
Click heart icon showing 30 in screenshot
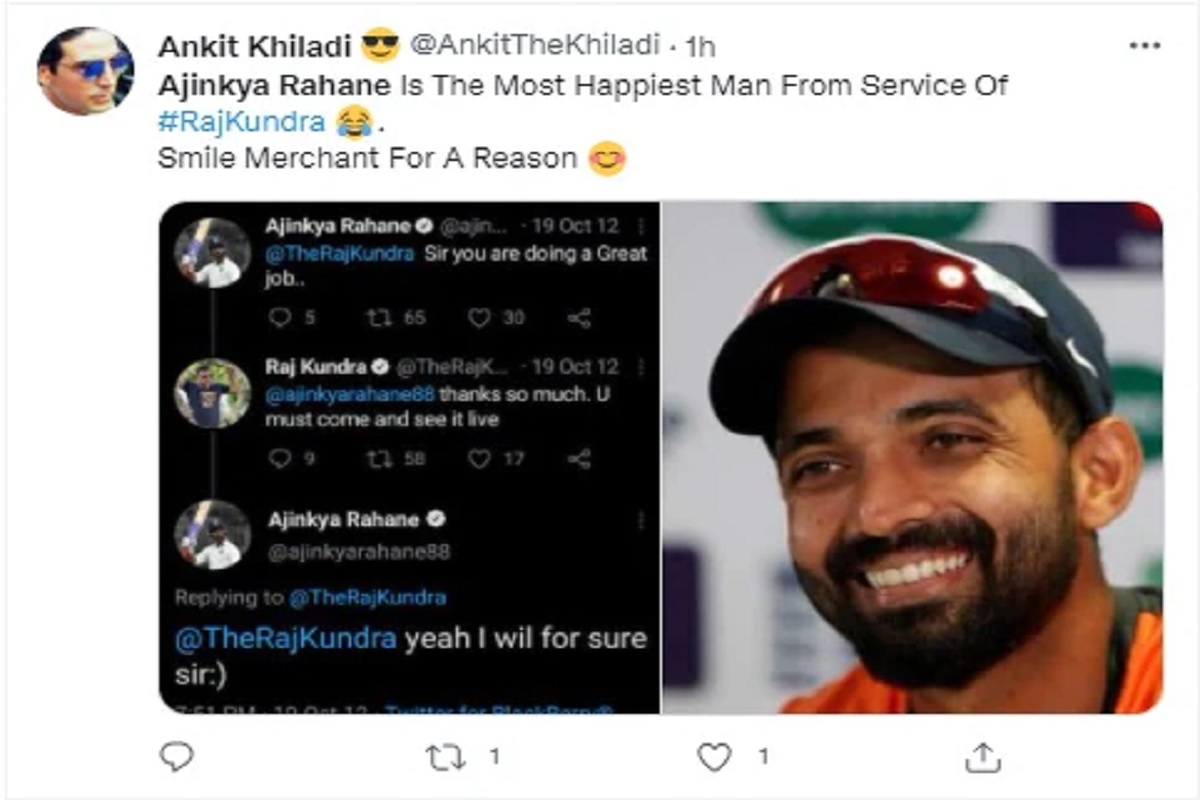[x=481, y=318]
